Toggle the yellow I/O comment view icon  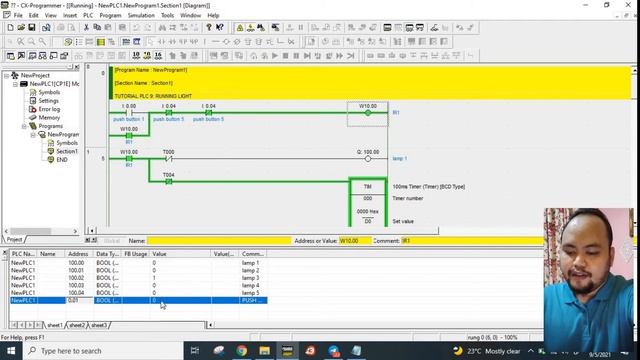pos(100,42)
